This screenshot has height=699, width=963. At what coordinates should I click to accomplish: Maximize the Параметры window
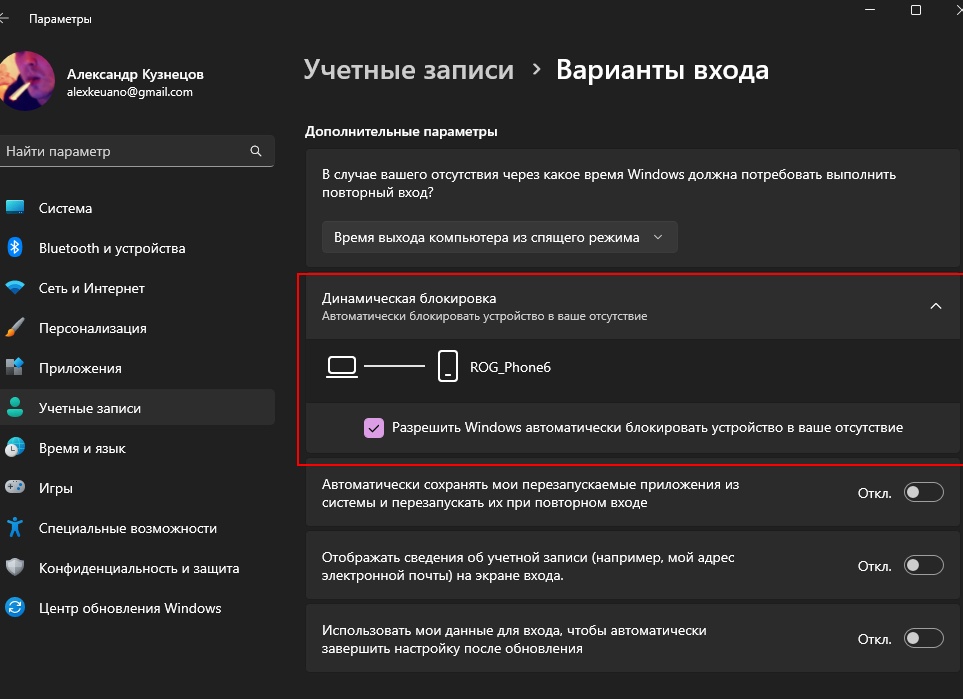point(916,10)
